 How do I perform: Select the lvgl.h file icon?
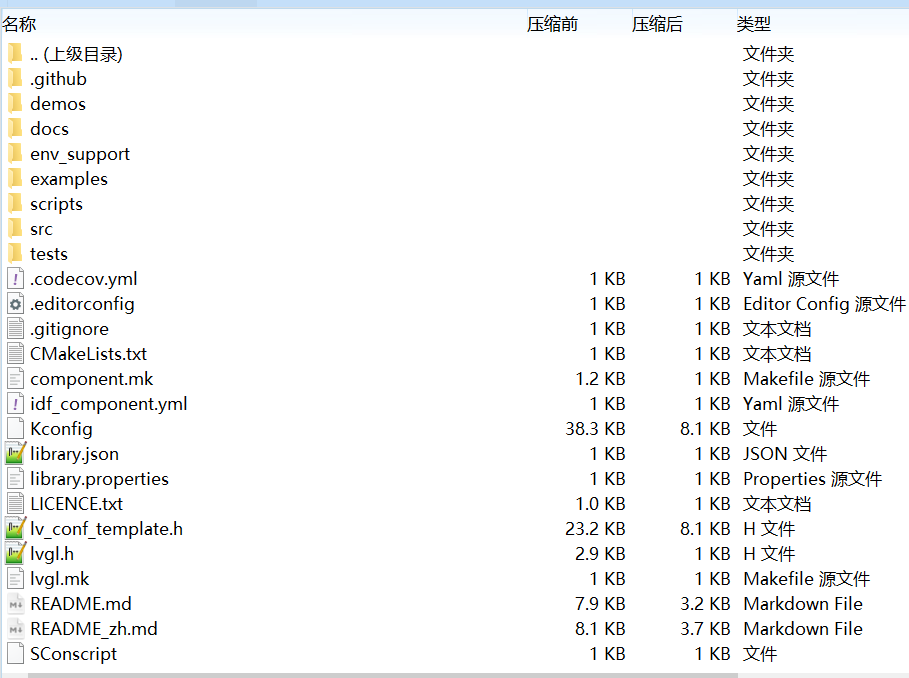click(14, 554)
